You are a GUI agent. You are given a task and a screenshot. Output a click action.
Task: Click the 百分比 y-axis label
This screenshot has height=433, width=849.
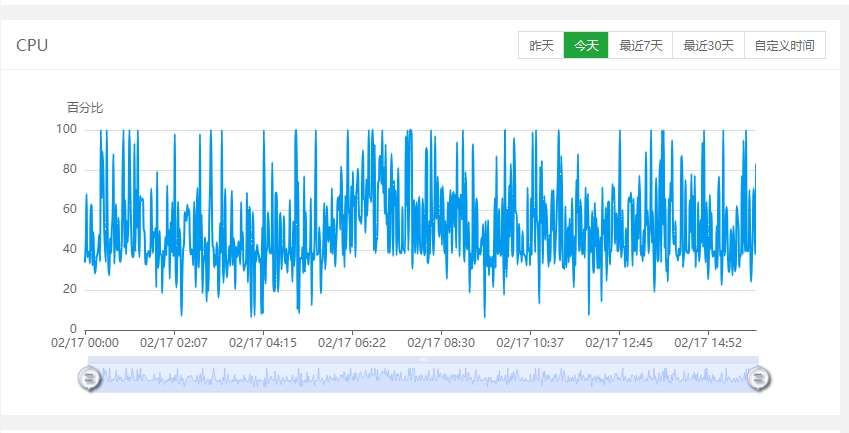pyautogui.click(x=85, y=108)
